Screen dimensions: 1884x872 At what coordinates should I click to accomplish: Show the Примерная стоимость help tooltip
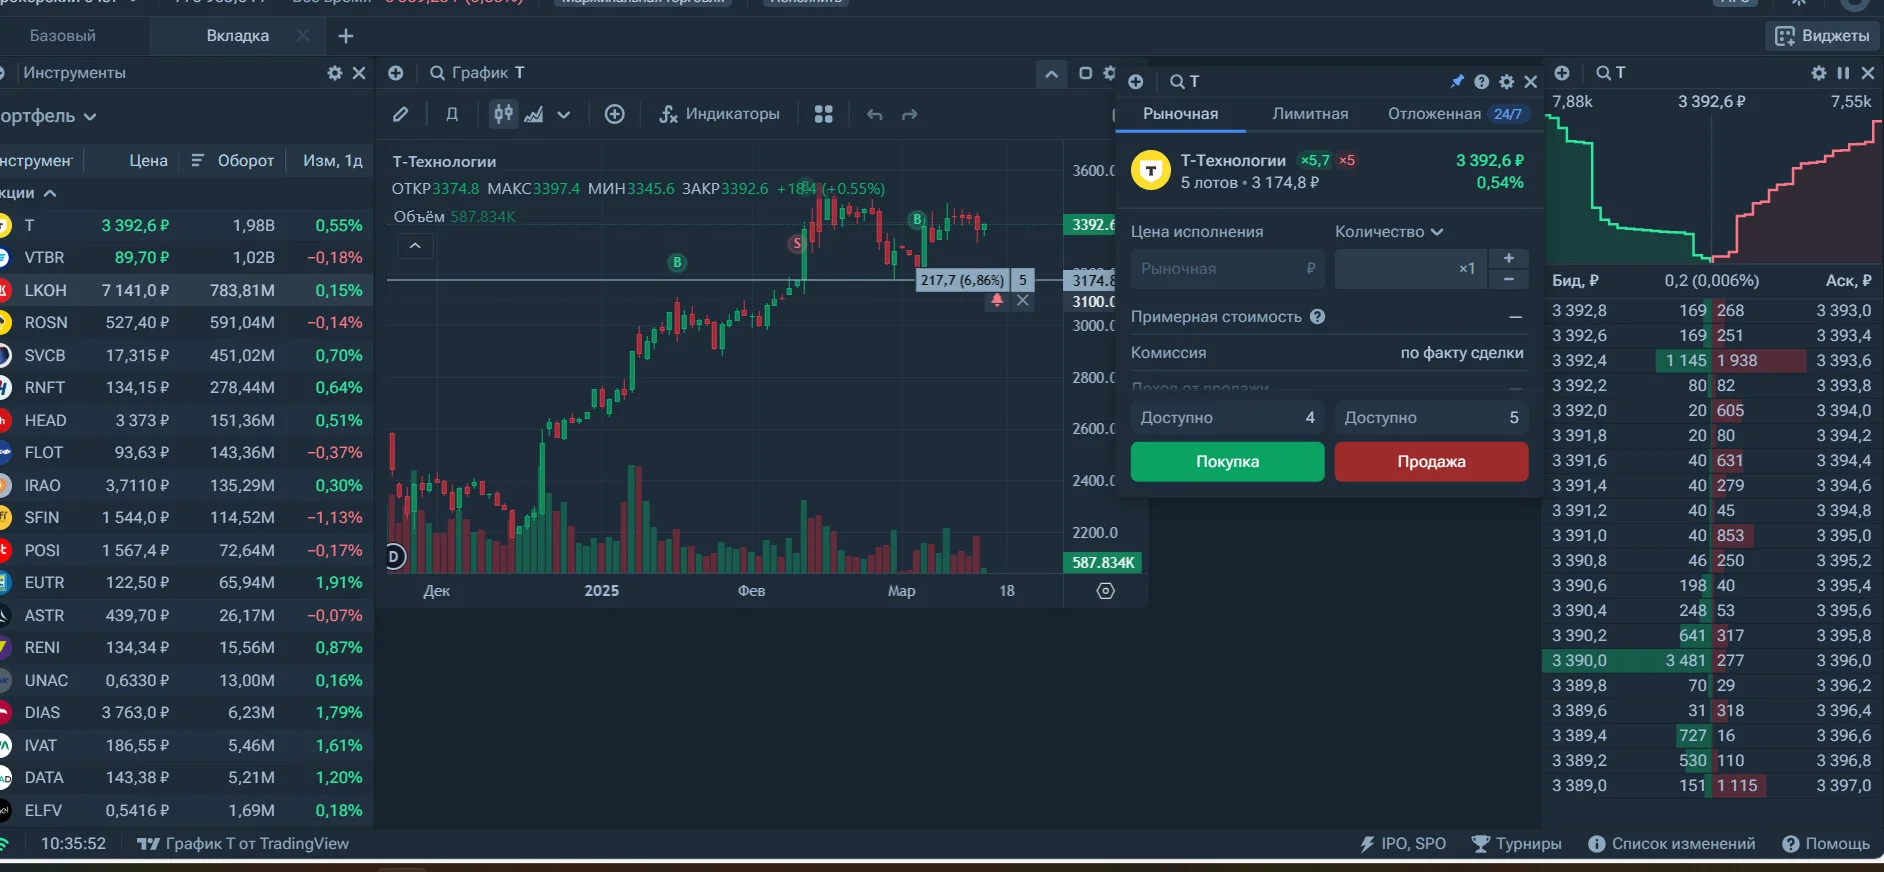click(1318, 317)
